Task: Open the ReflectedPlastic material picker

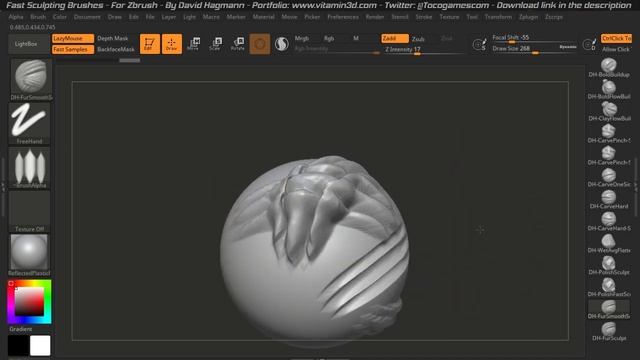Action: pos(29,256)
